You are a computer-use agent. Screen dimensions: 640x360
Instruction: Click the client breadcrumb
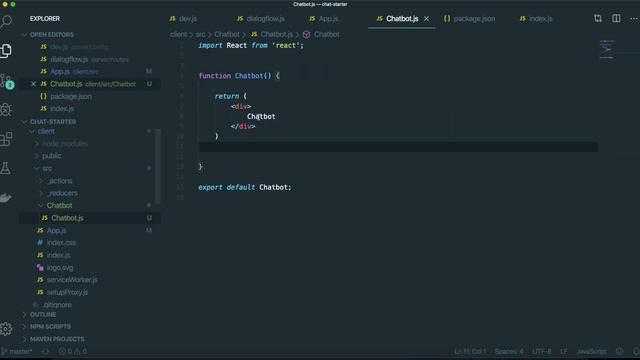(x=178, y=34)
